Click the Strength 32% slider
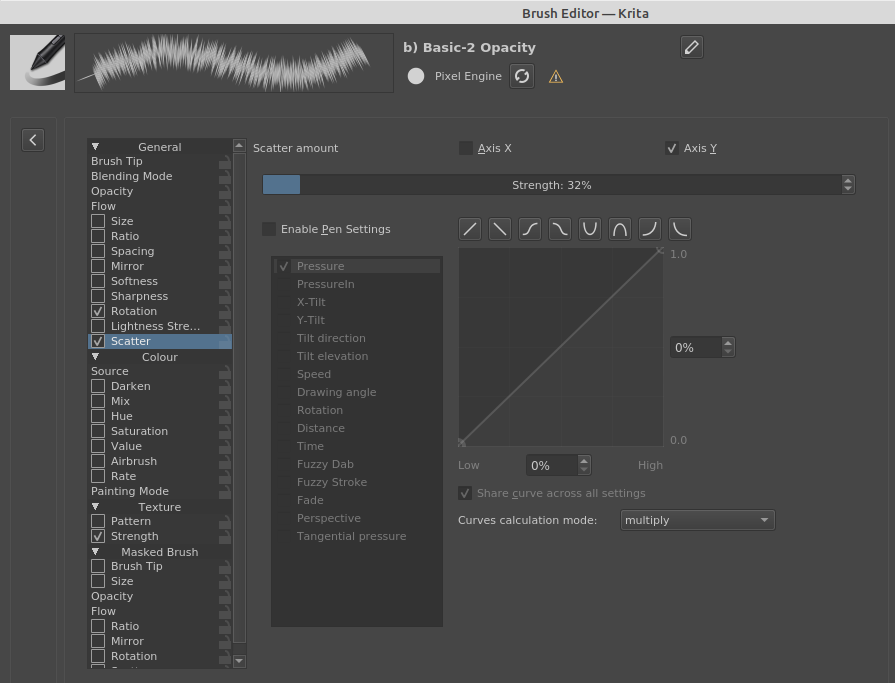 point(551,185)
